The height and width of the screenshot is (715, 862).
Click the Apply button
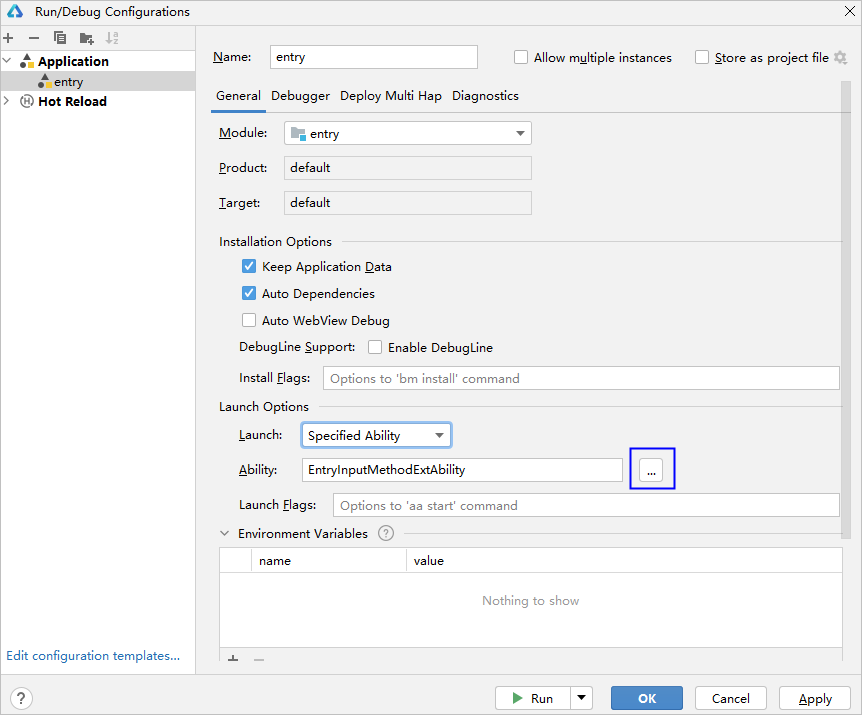click(815, 698)
